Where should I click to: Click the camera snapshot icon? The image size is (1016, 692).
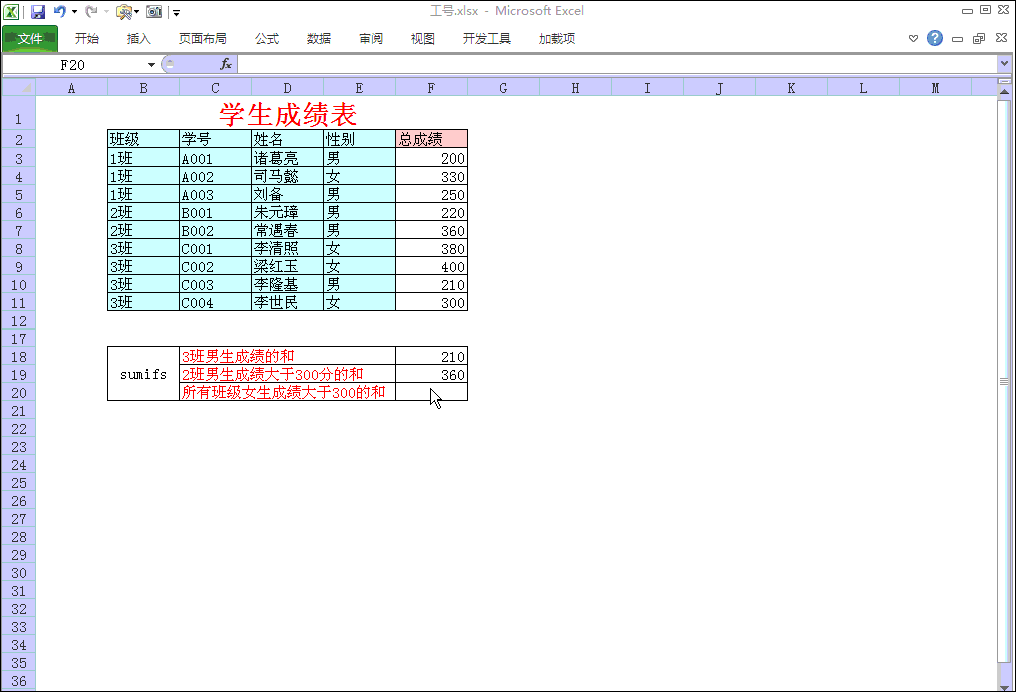pyautogui.click(x=154, y=12)
